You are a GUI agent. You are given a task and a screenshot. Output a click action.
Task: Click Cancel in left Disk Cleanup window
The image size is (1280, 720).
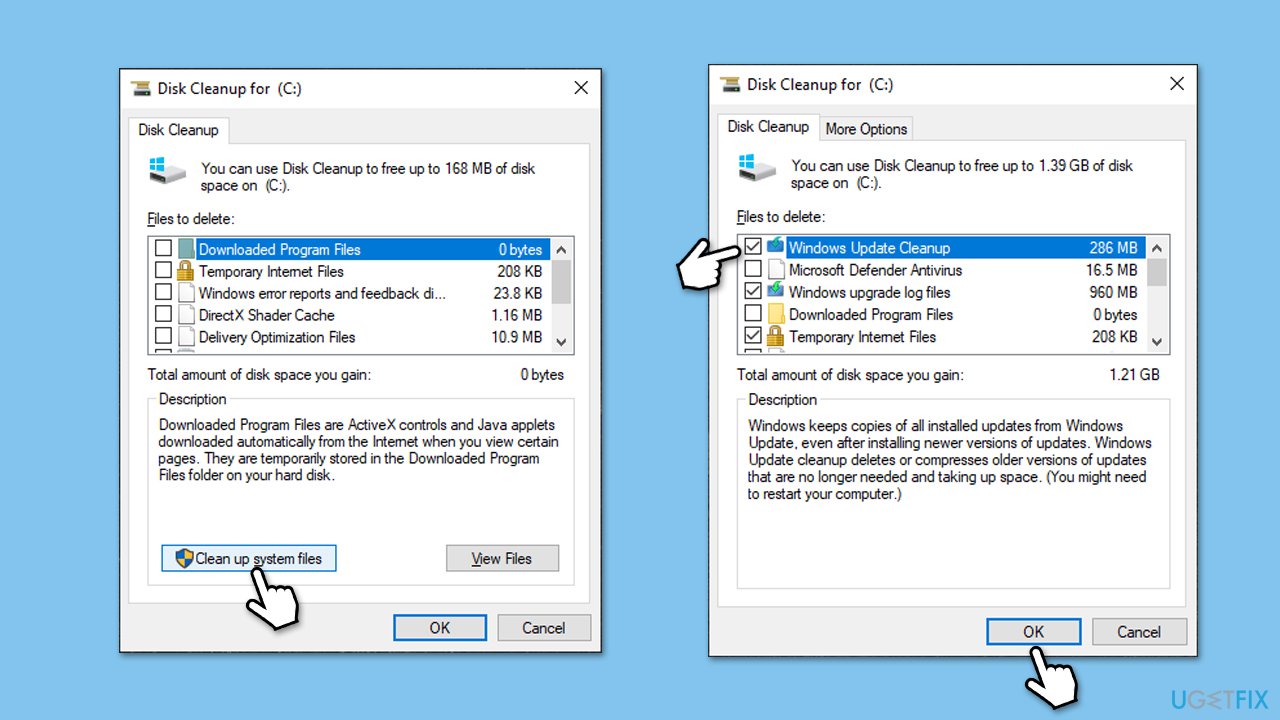point(544,628)
